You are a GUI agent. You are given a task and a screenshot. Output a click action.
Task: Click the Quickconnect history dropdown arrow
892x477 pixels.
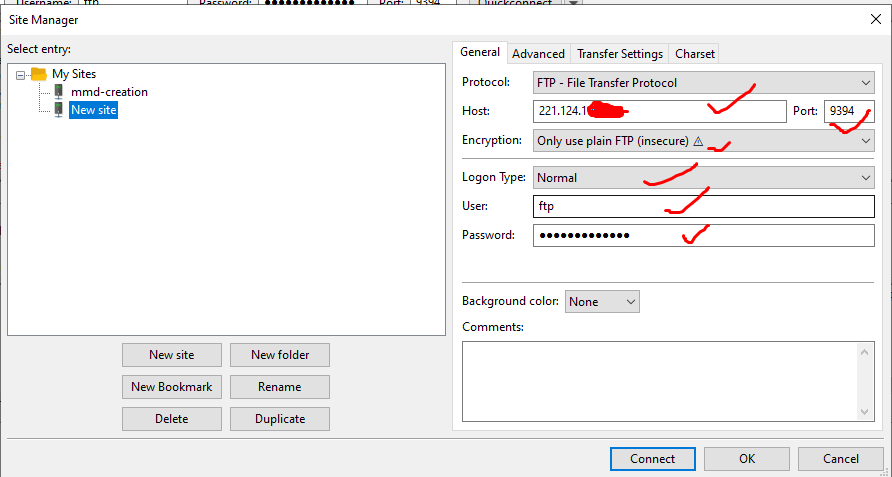click(x=573, y=3)
